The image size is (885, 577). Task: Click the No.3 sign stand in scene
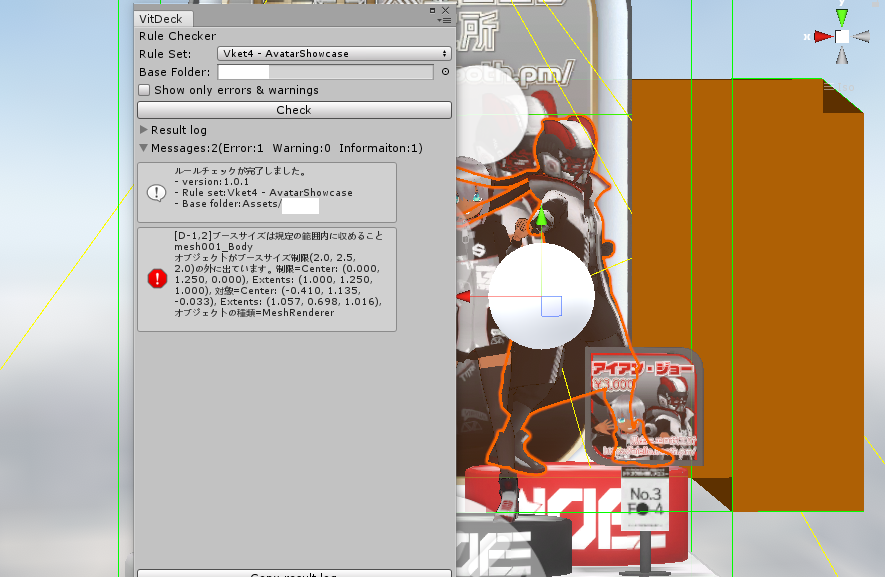(645, 500)
